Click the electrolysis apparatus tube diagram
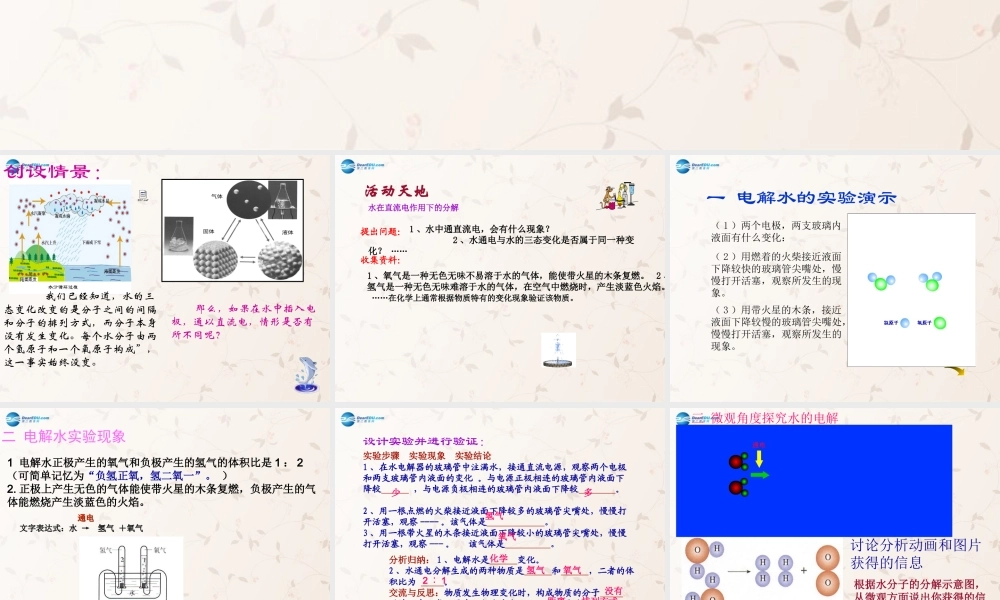Viewport: 1000px width, 600px height. (128, 570)
